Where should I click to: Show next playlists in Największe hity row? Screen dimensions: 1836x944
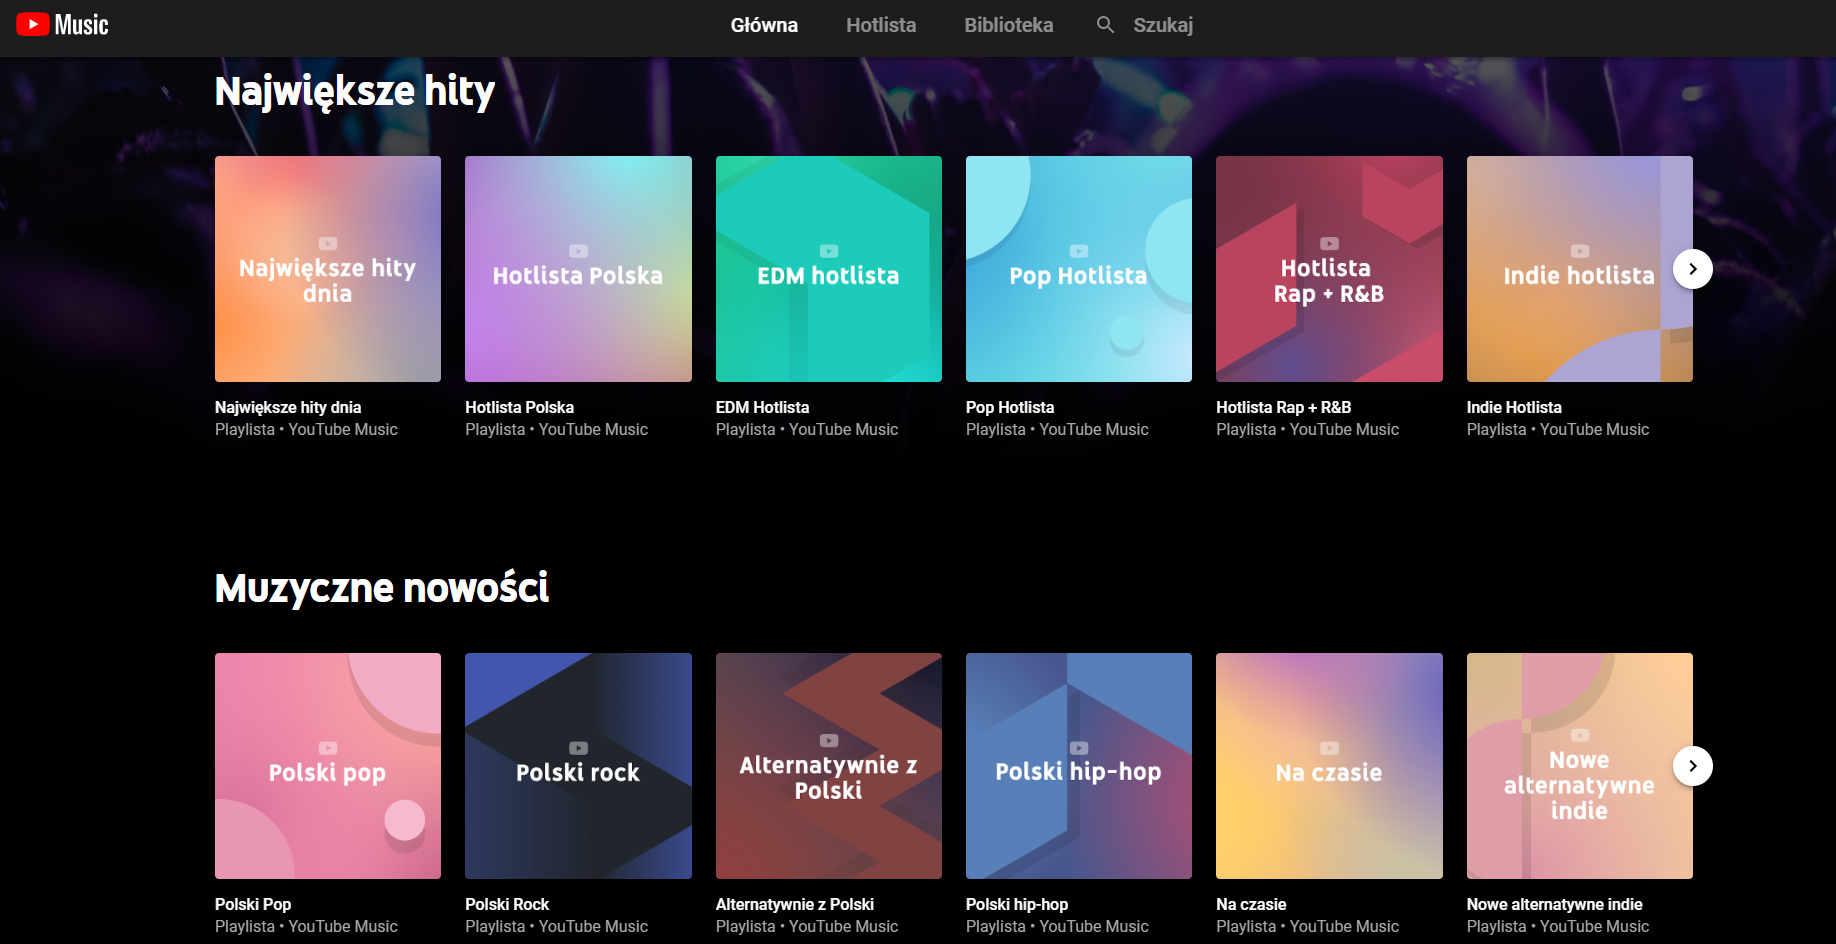pyautogui.click(x=1692, y=269)
